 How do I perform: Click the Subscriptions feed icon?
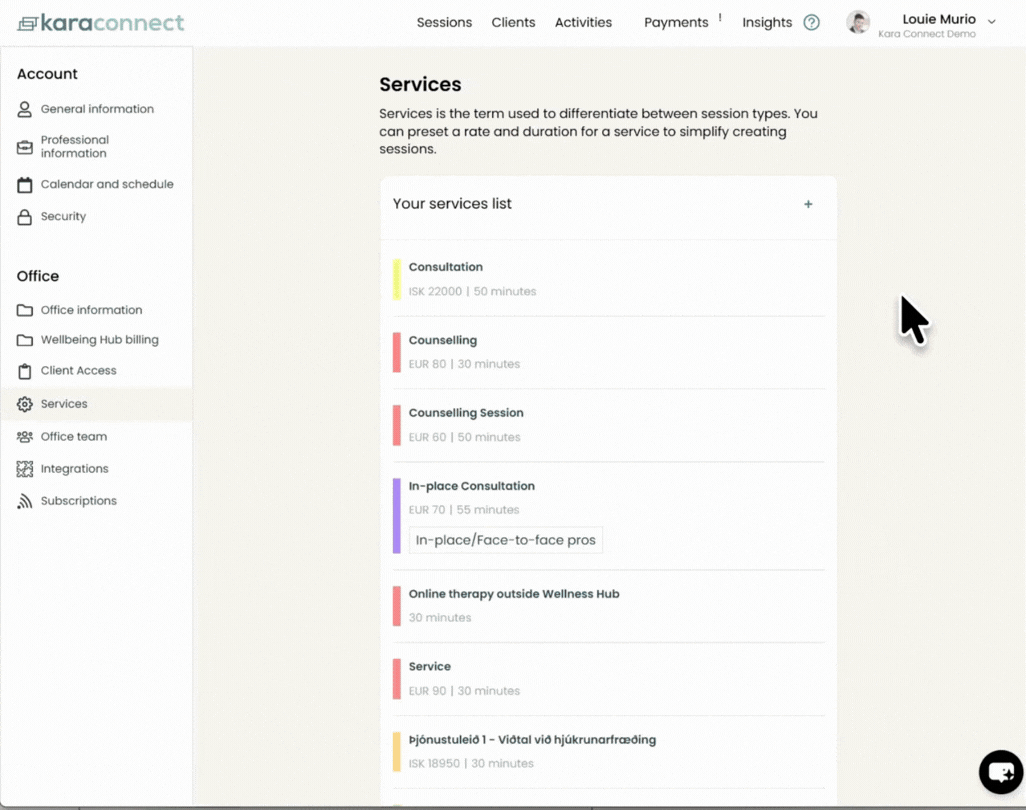24,501
